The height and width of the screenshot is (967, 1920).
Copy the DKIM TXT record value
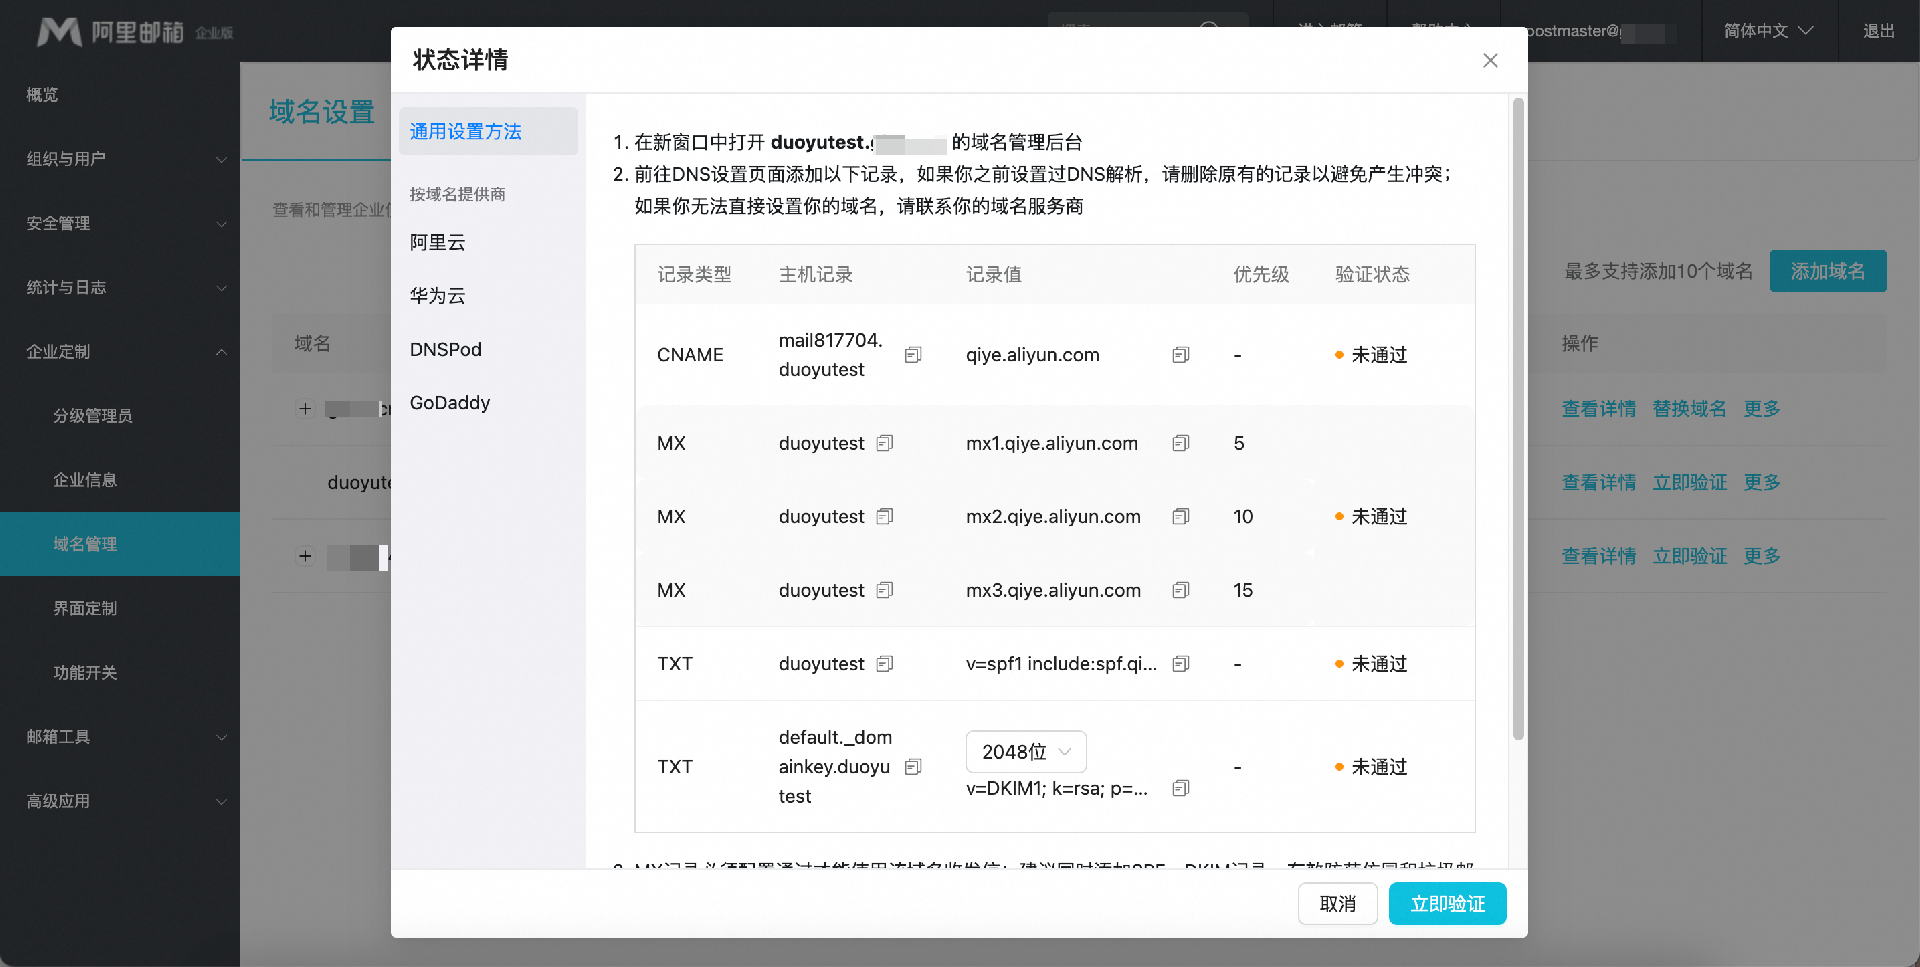click(x=1180, y=788)
